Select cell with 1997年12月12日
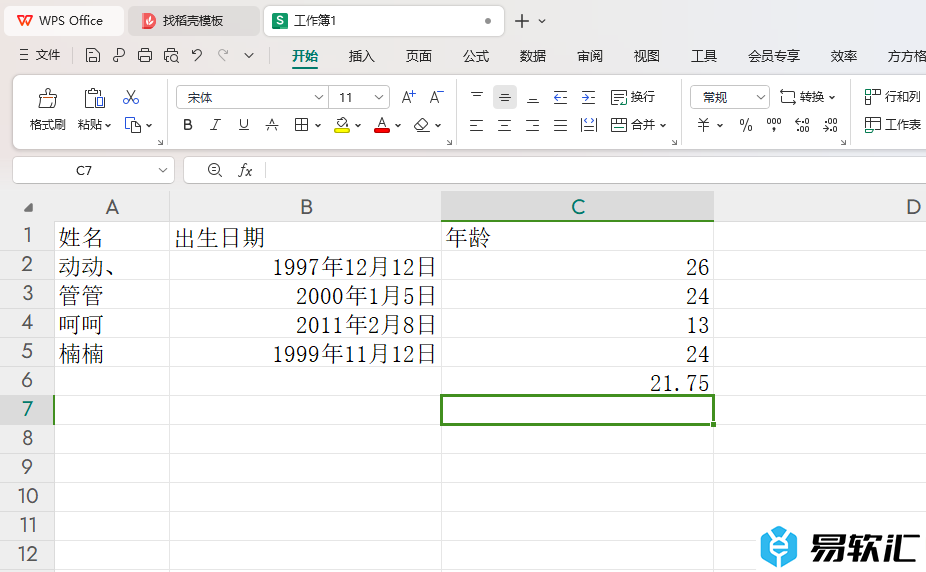This screenshot has height=572, width=926. (x=305, y=266)
